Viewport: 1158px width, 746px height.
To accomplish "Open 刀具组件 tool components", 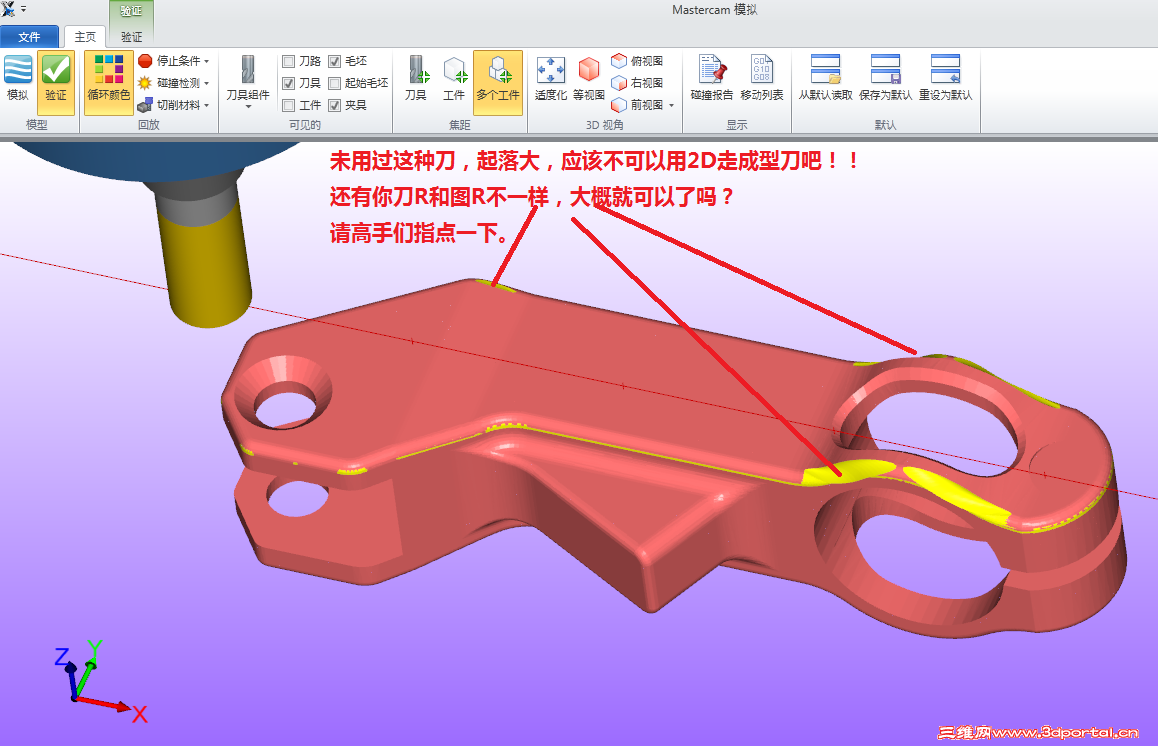I will tap(248, 81).
